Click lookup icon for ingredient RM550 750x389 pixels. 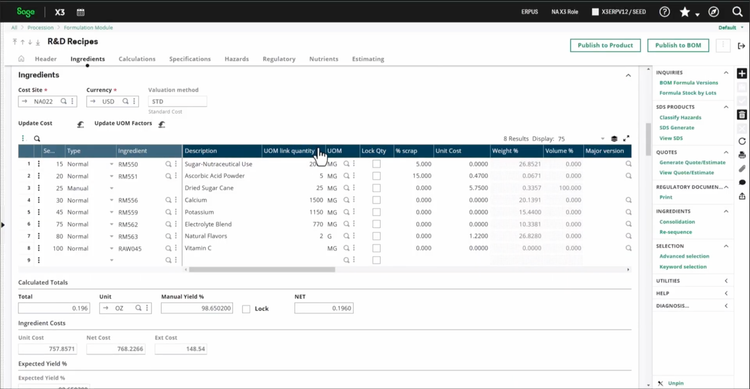coord(168,164)
